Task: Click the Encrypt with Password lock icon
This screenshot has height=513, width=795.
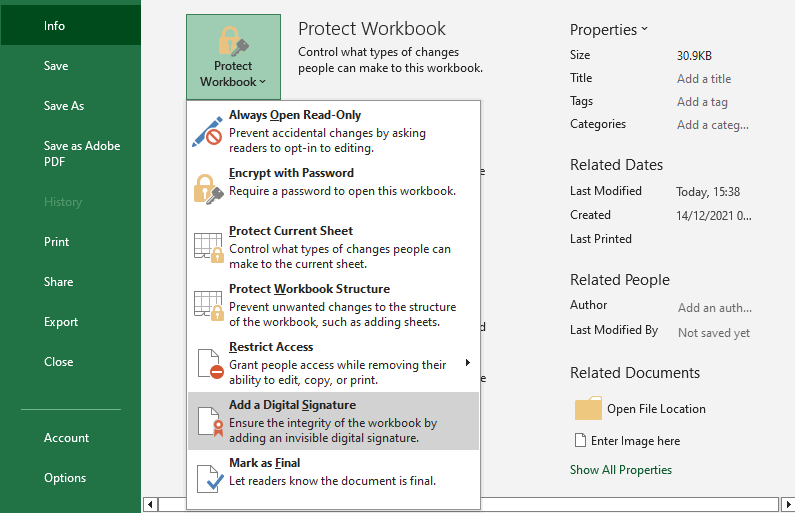Action: (x=207, y=188)
